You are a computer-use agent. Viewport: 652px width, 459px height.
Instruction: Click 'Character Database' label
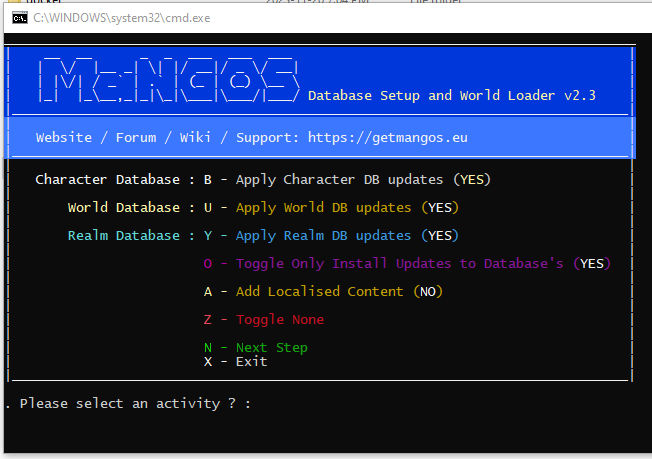tap(107, 180)
